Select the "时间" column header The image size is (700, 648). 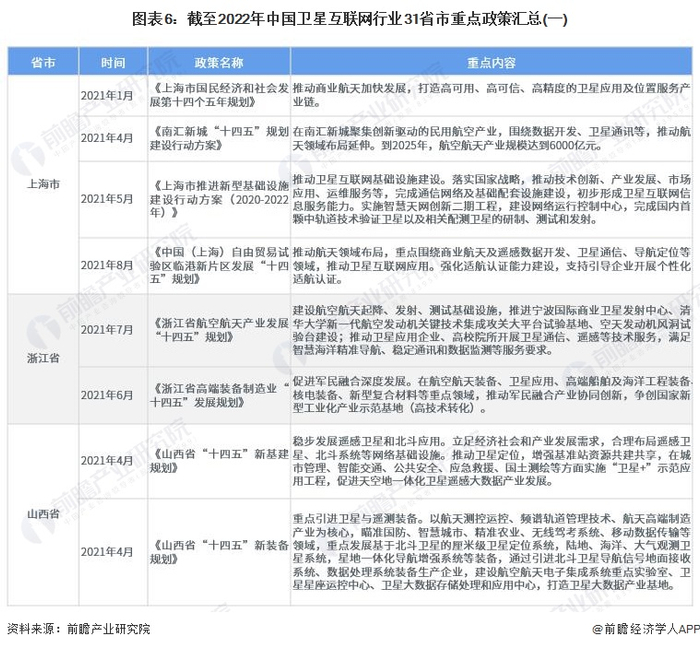[x=113, y=62]
